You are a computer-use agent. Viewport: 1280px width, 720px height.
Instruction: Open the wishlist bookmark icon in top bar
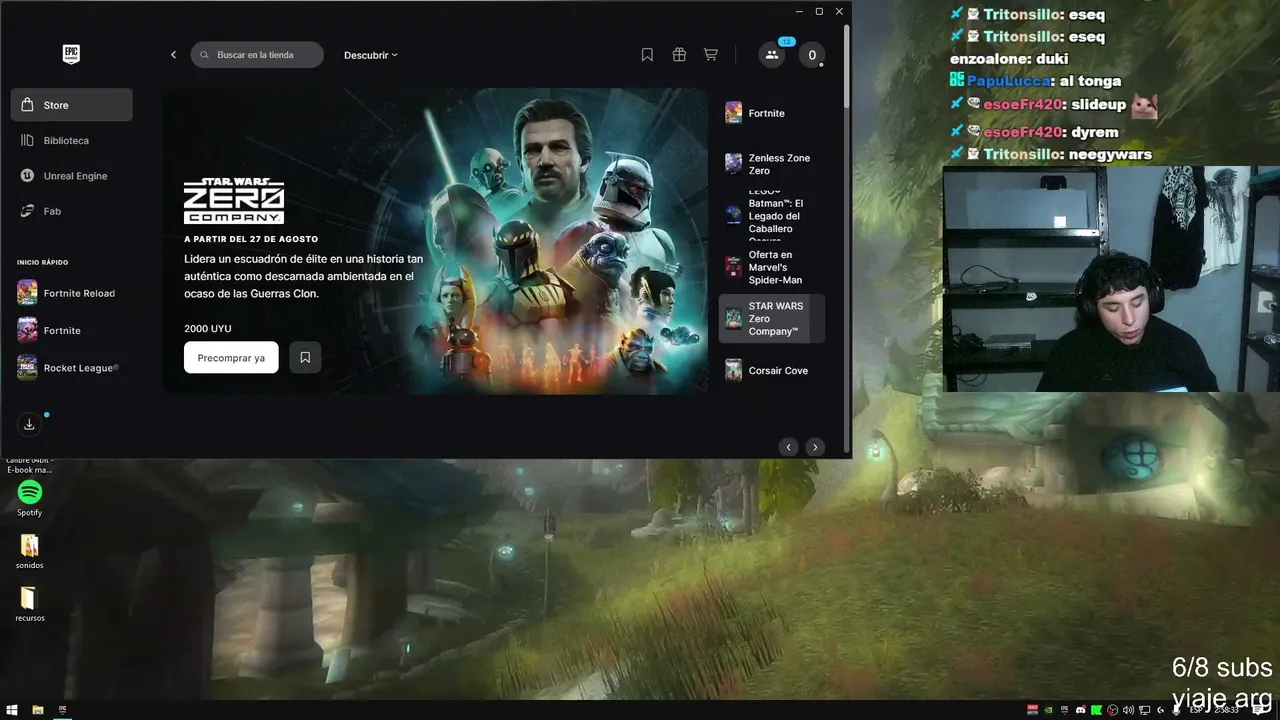click(647, 55)
